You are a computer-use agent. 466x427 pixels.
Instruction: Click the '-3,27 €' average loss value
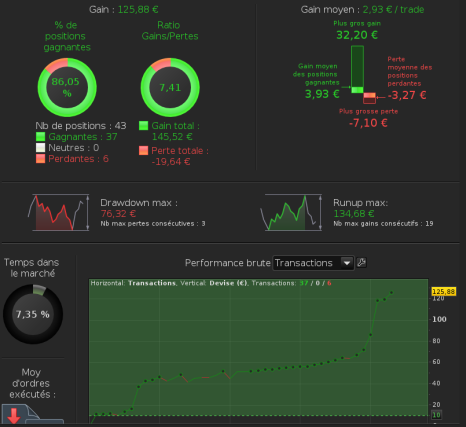coord(407,95)
